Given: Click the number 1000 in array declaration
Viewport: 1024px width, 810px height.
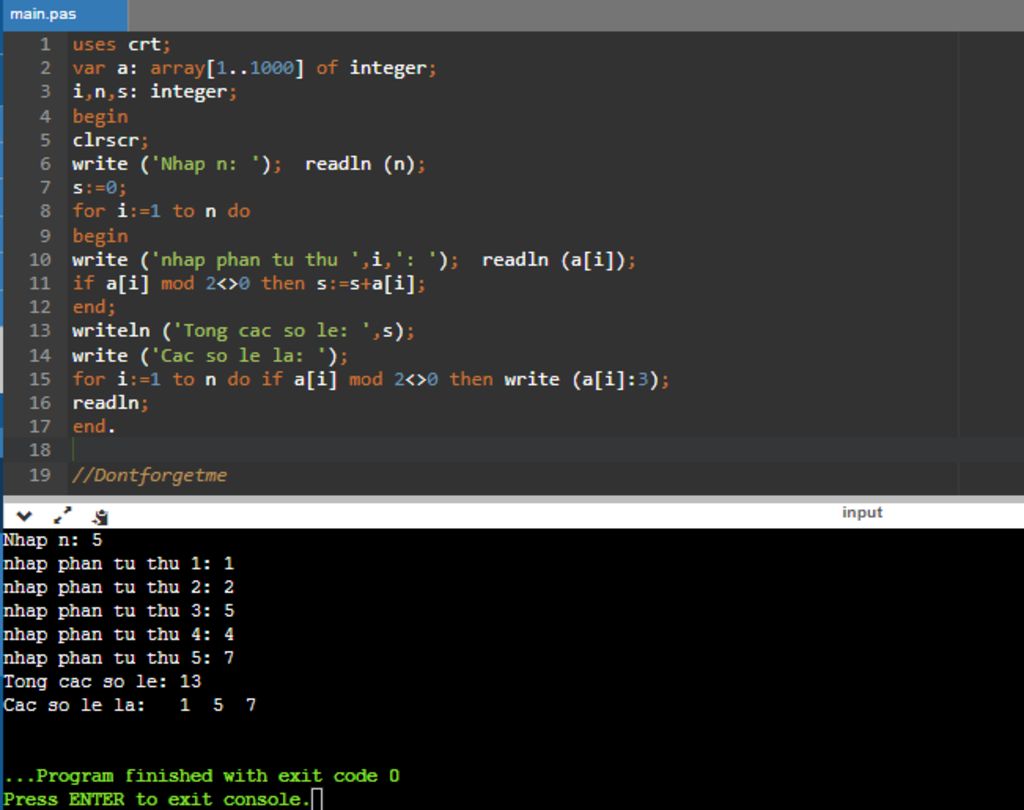Looking at the screenshot, I should click(271, 68).
